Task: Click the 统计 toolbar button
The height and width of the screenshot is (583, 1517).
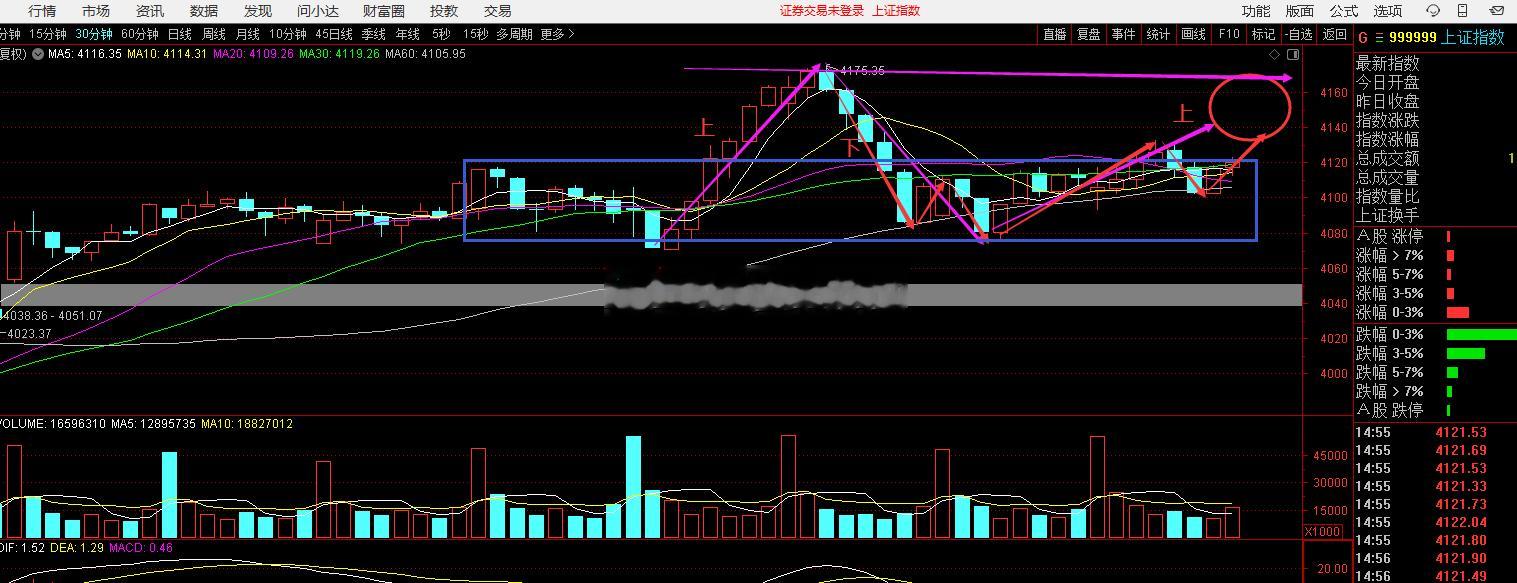Action: [1158, 34]
